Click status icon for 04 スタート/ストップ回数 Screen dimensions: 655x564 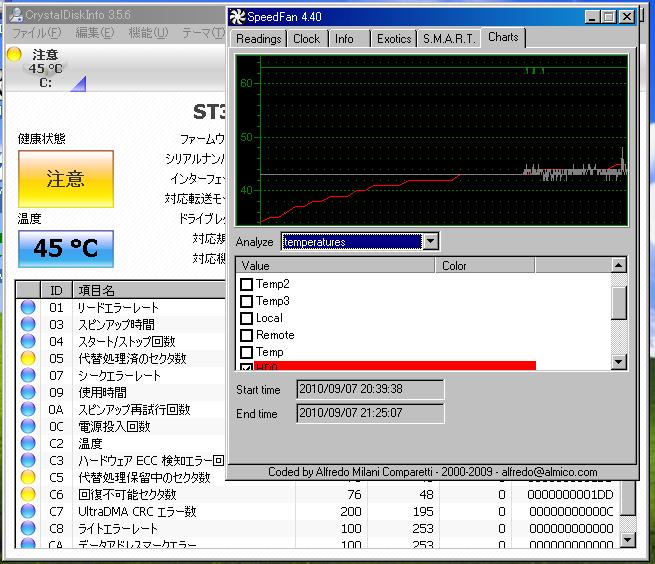[x=28, y=341]
